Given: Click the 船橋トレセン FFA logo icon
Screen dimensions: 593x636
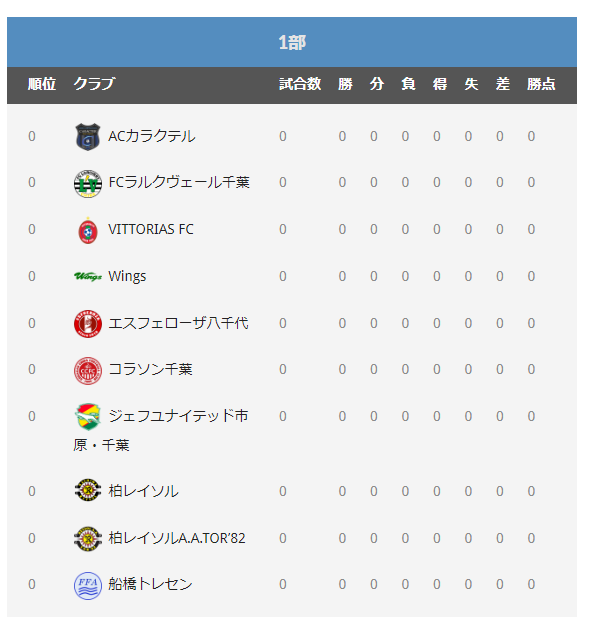Looking at the screenshot, I should click(x=88, y=585).
